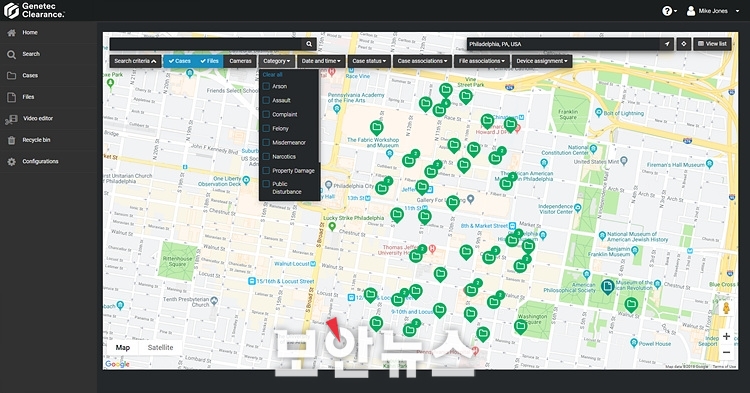Toggle the Property Damage checkbox
This screenshot has width=750, height=393.
pyautogui.click(x=266, y=171)
